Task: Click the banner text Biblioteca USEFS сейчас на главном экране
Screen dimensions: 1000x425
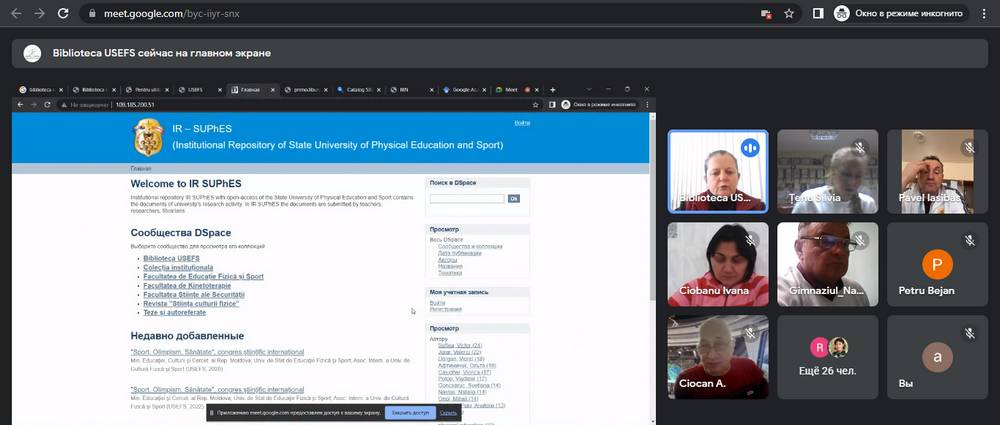Action: pos(162,54)
